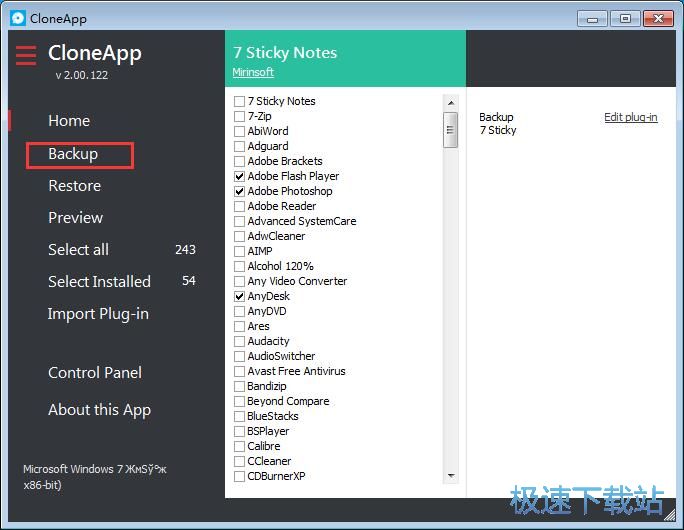Click the scrollbar down arrow in app list
The height and width of the screenshot is (530, 684).
click(x=451, y=476)
